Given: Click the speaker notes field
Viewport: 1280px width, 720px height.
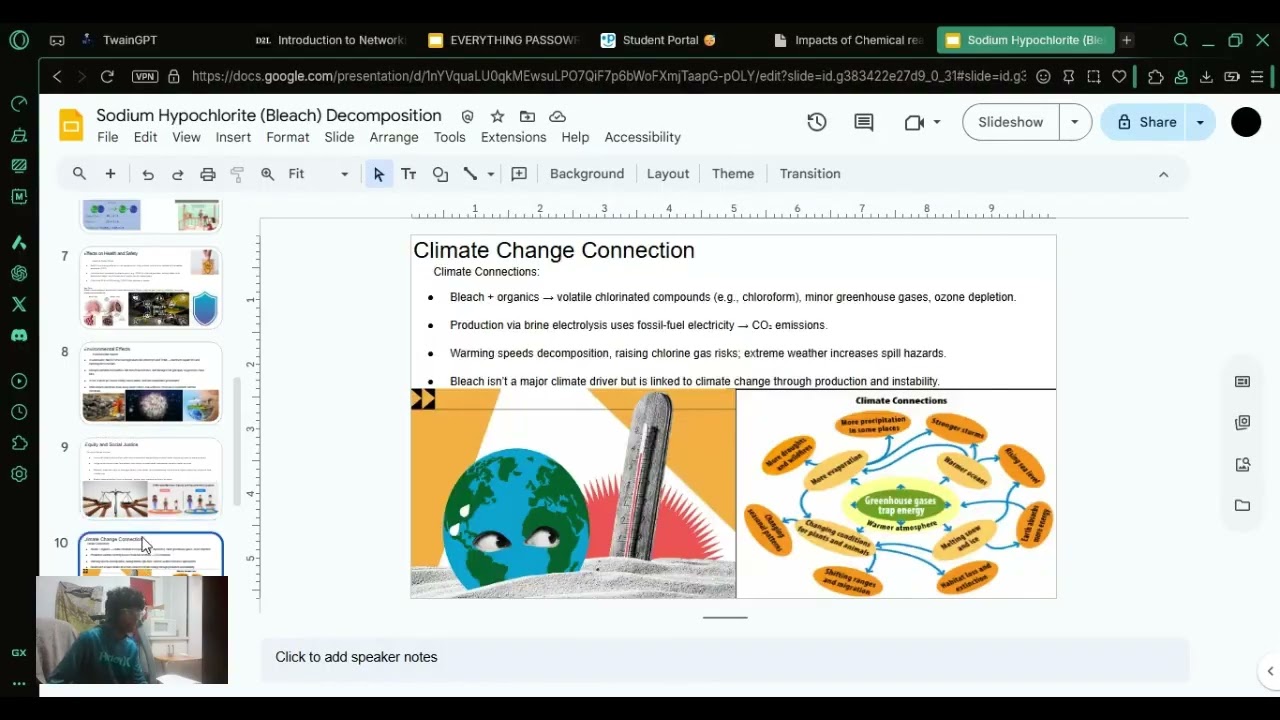Looking at the screenshot, I should click(725, 657).
